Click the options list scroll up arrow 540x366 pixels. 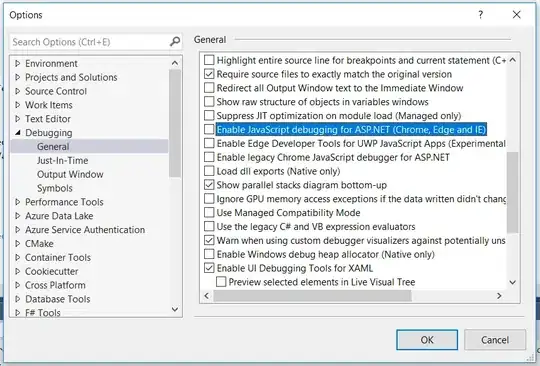(512, 60)
